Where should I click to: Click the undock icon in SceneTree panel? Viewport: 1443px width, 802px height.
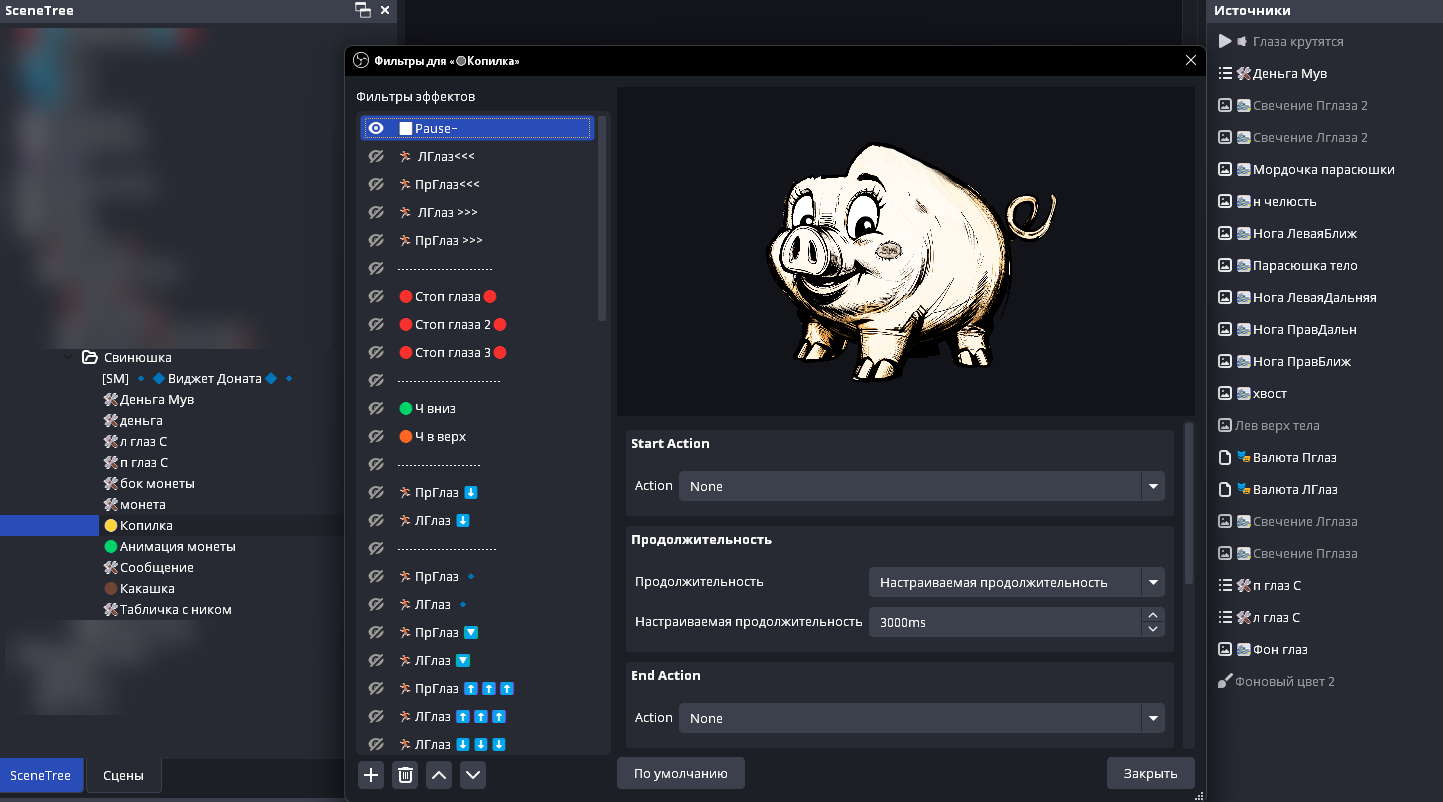(362, 10)
